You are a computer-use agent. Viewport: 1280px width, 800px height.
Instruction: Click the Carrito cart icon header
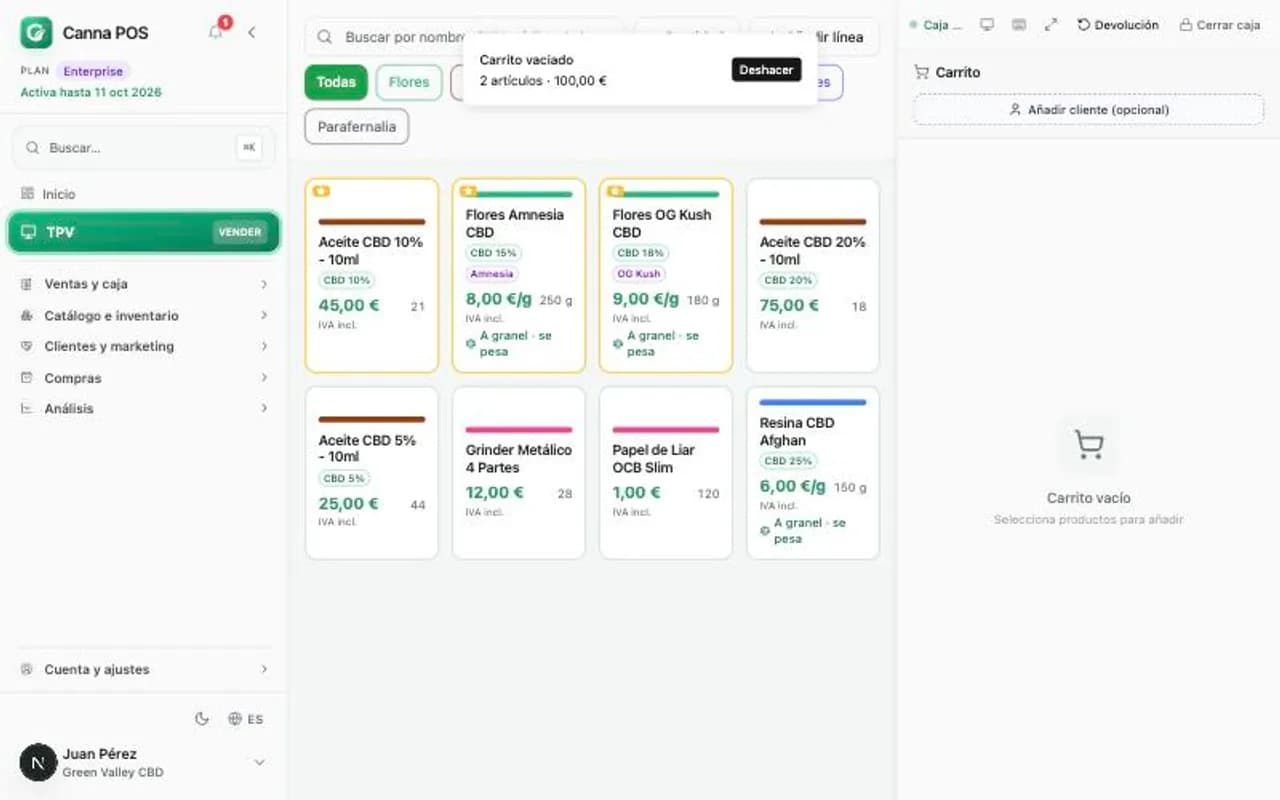tap(922, 72)
